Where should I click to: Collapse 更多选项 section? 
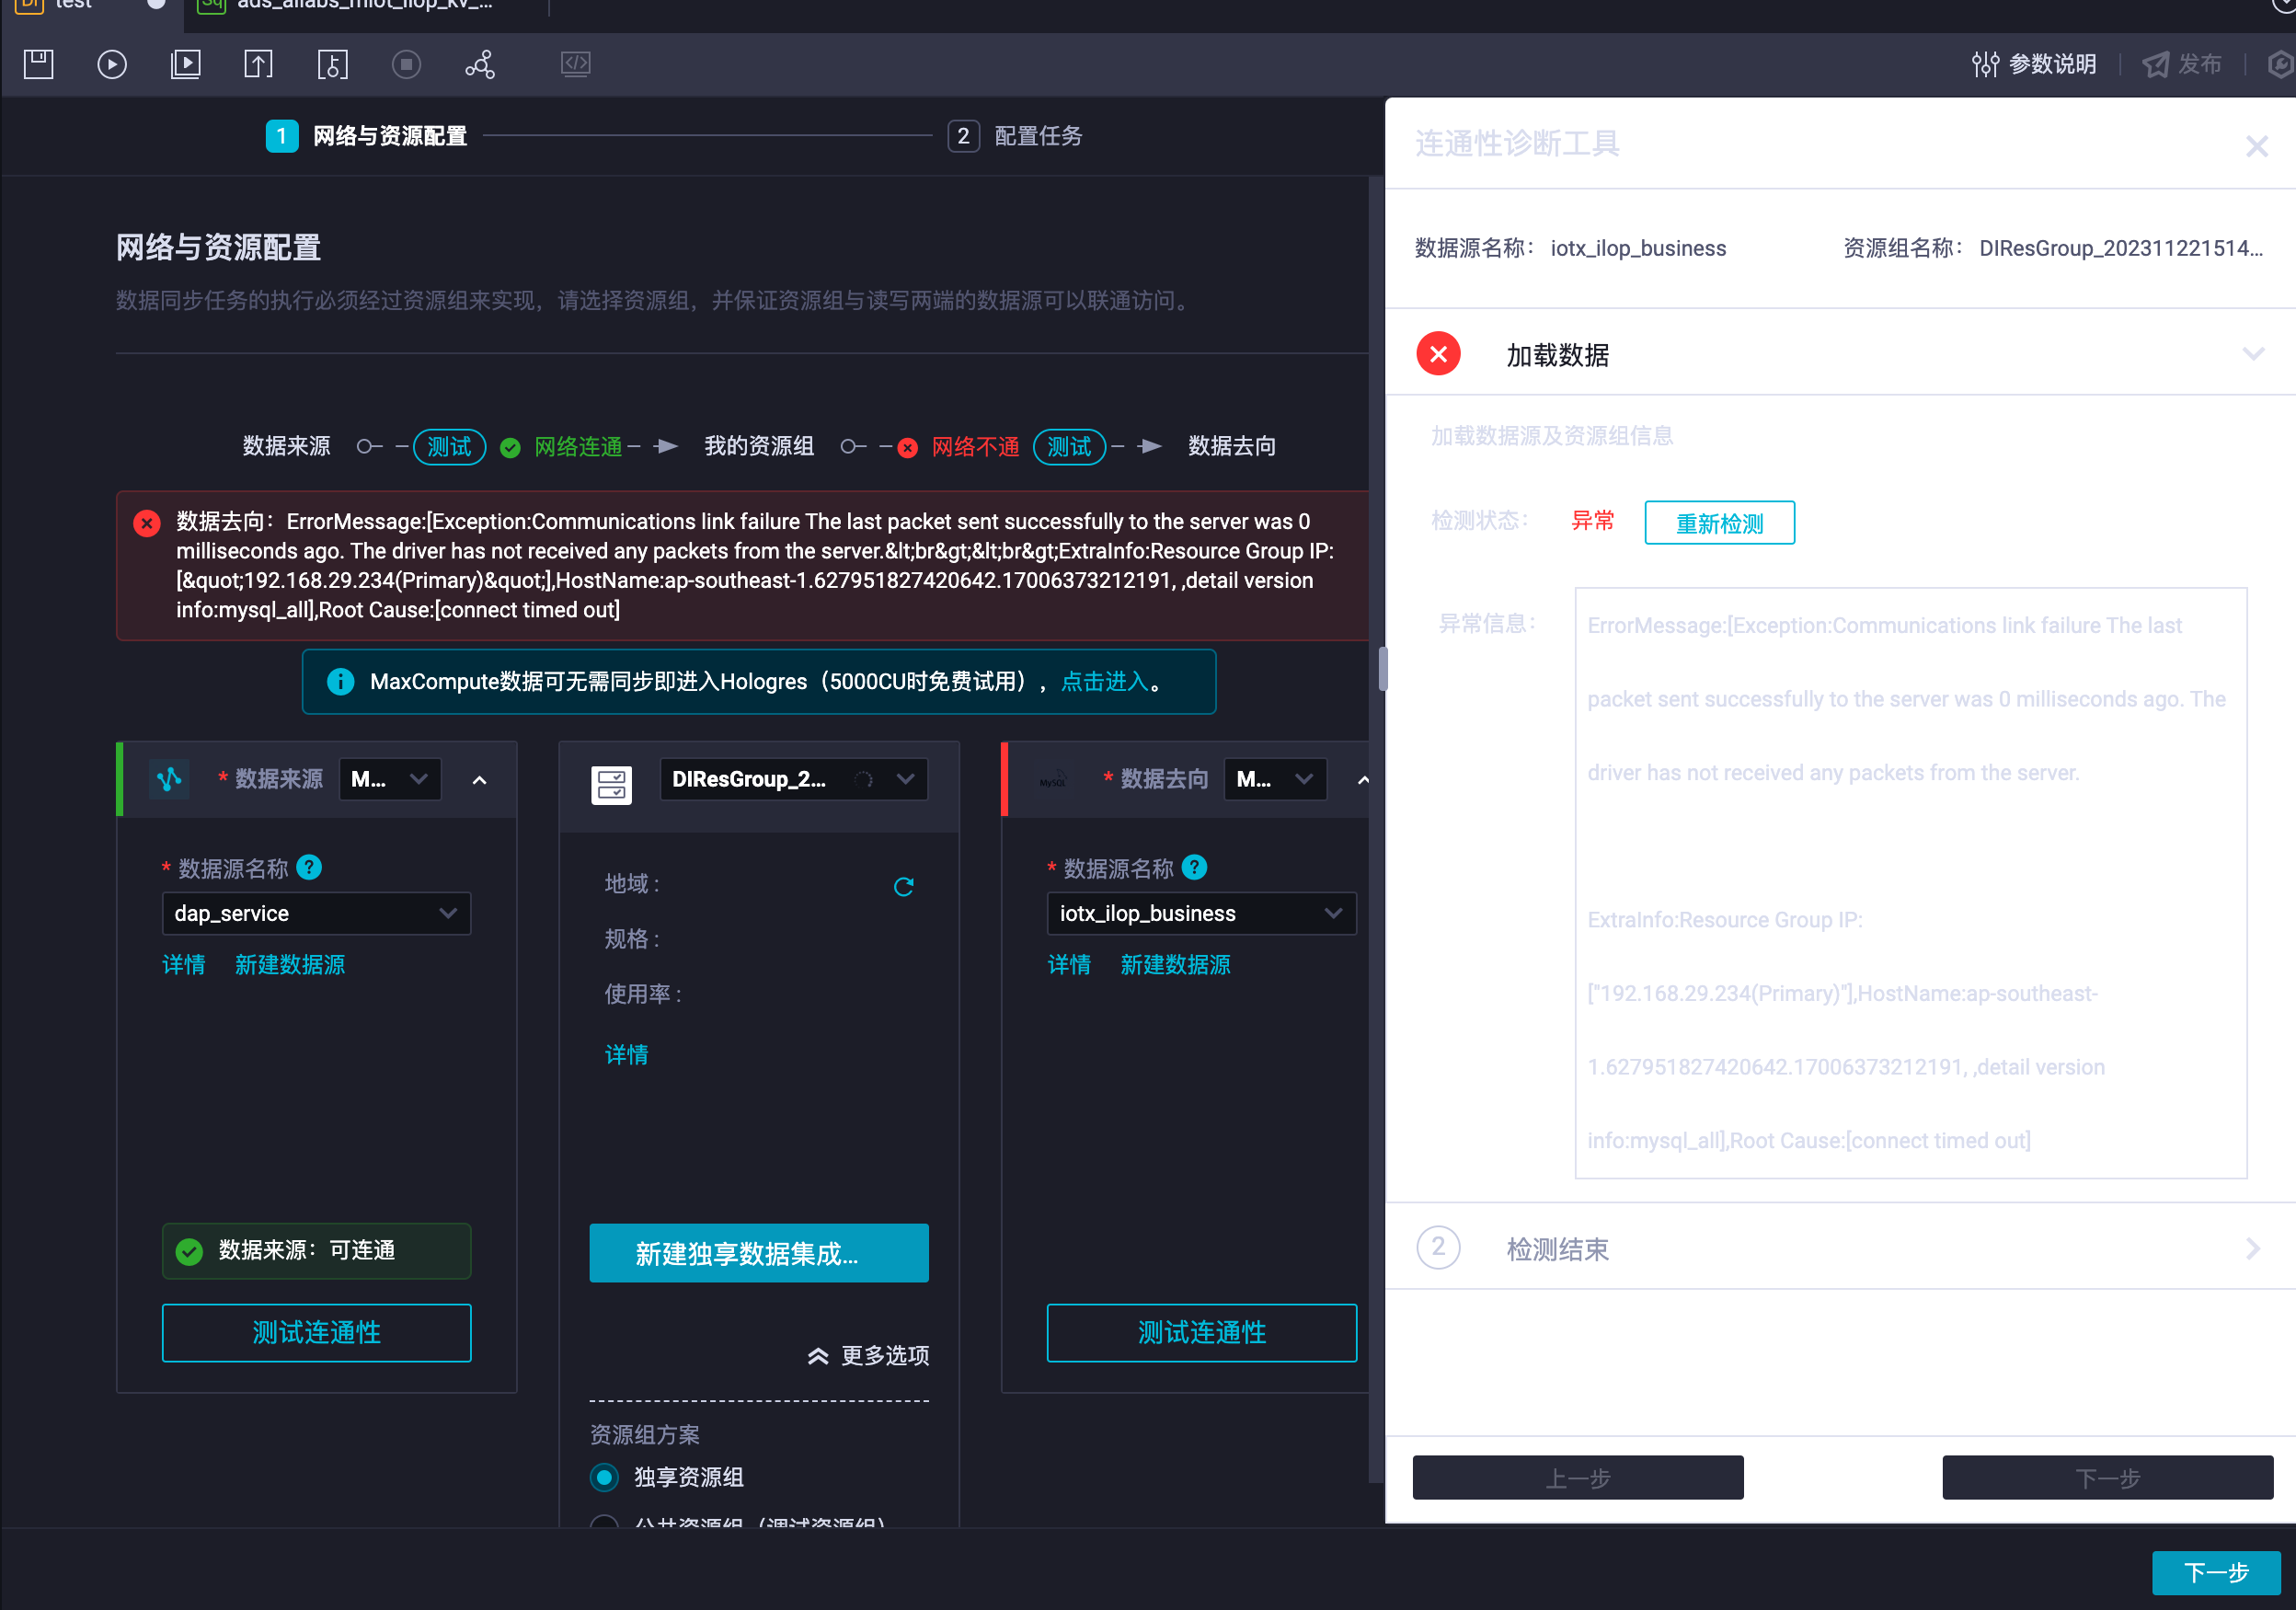pos(869,1355)
